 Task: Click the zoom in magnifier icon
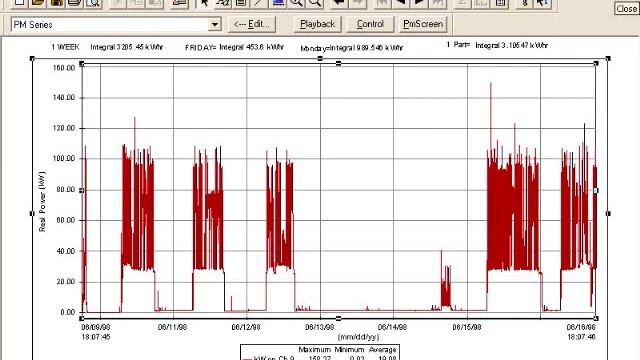pyautogui.click(x=296, y=3)
